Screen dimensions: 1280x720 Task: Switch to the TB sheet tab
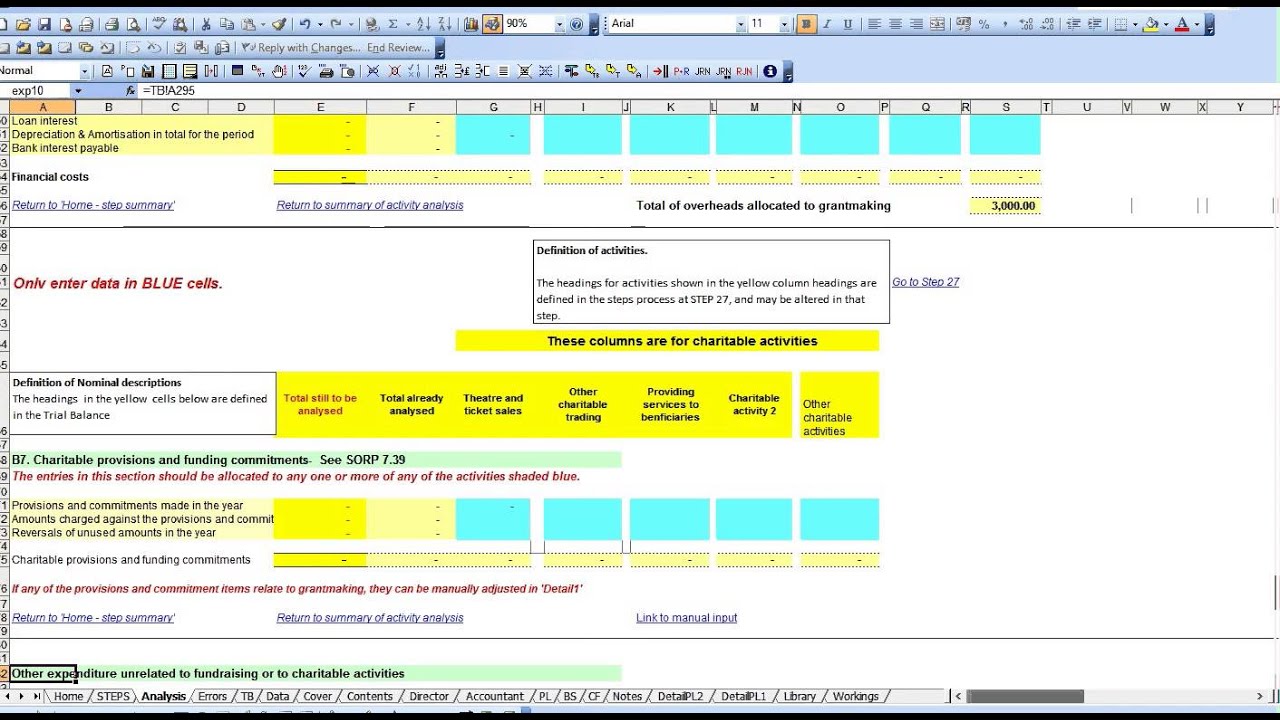point(247,696)
